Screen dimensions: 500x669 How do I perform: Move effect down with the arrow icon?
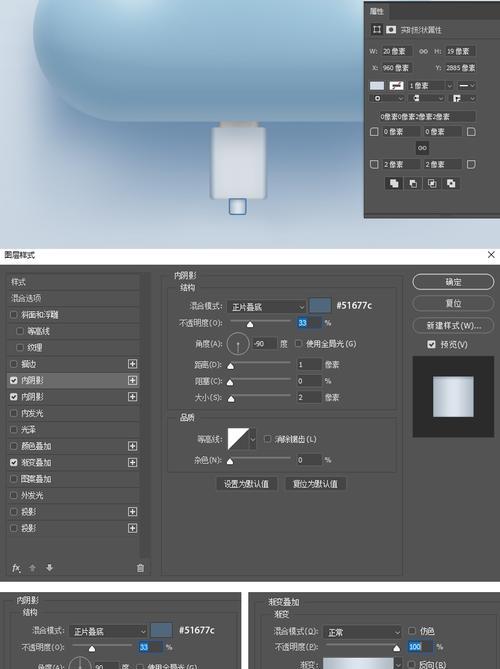(x=49, y=568)
